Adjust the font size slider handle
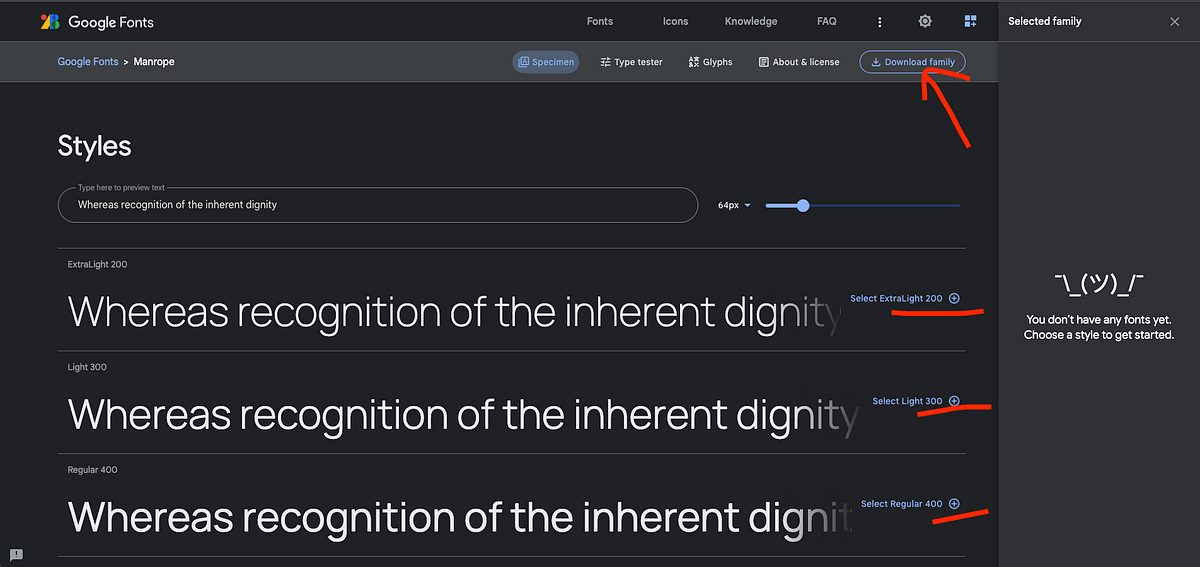1200x567 pixels. pyautogui.click(x=802, y=205)
